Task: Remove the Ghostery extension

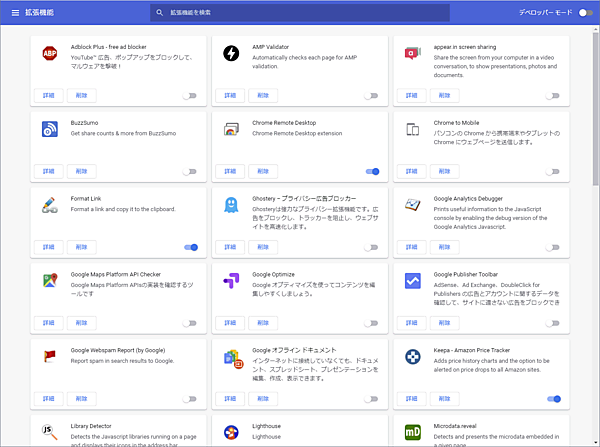Action: (x=263, y=247)
